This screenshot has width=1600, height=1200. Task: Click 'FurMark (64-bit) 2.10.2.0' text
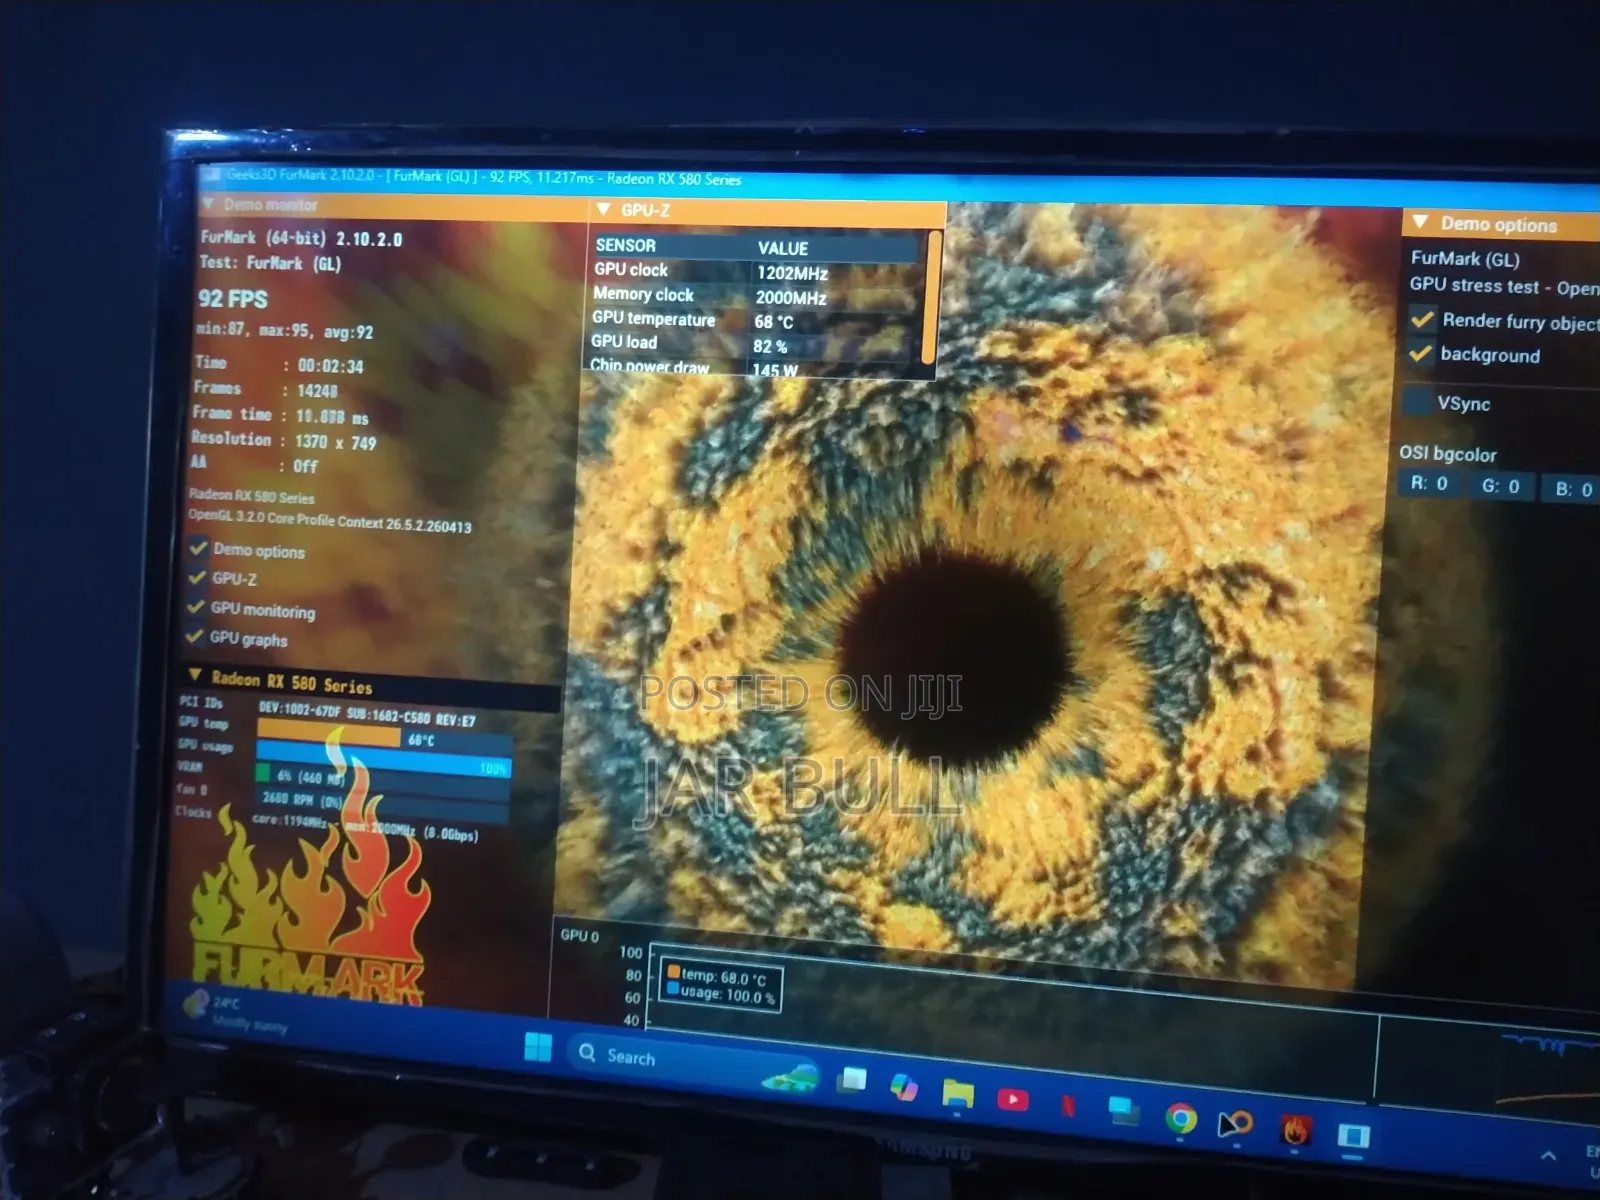coord(301,238)
